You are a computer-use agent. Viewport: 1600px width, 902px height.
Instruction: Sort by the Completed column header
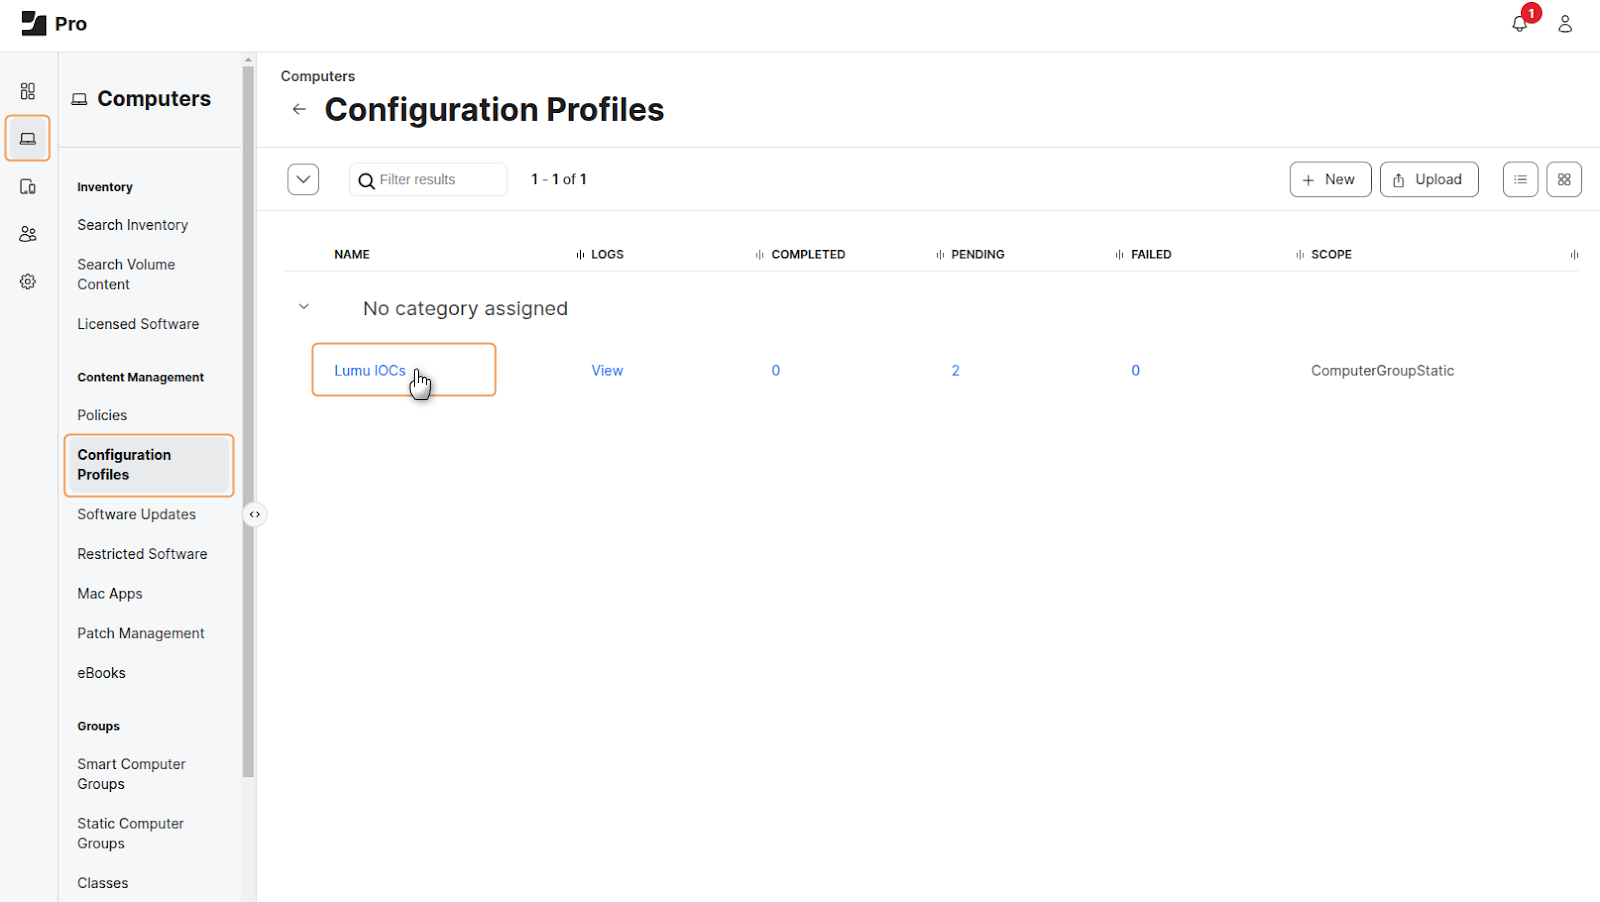[x=807, y=255]
